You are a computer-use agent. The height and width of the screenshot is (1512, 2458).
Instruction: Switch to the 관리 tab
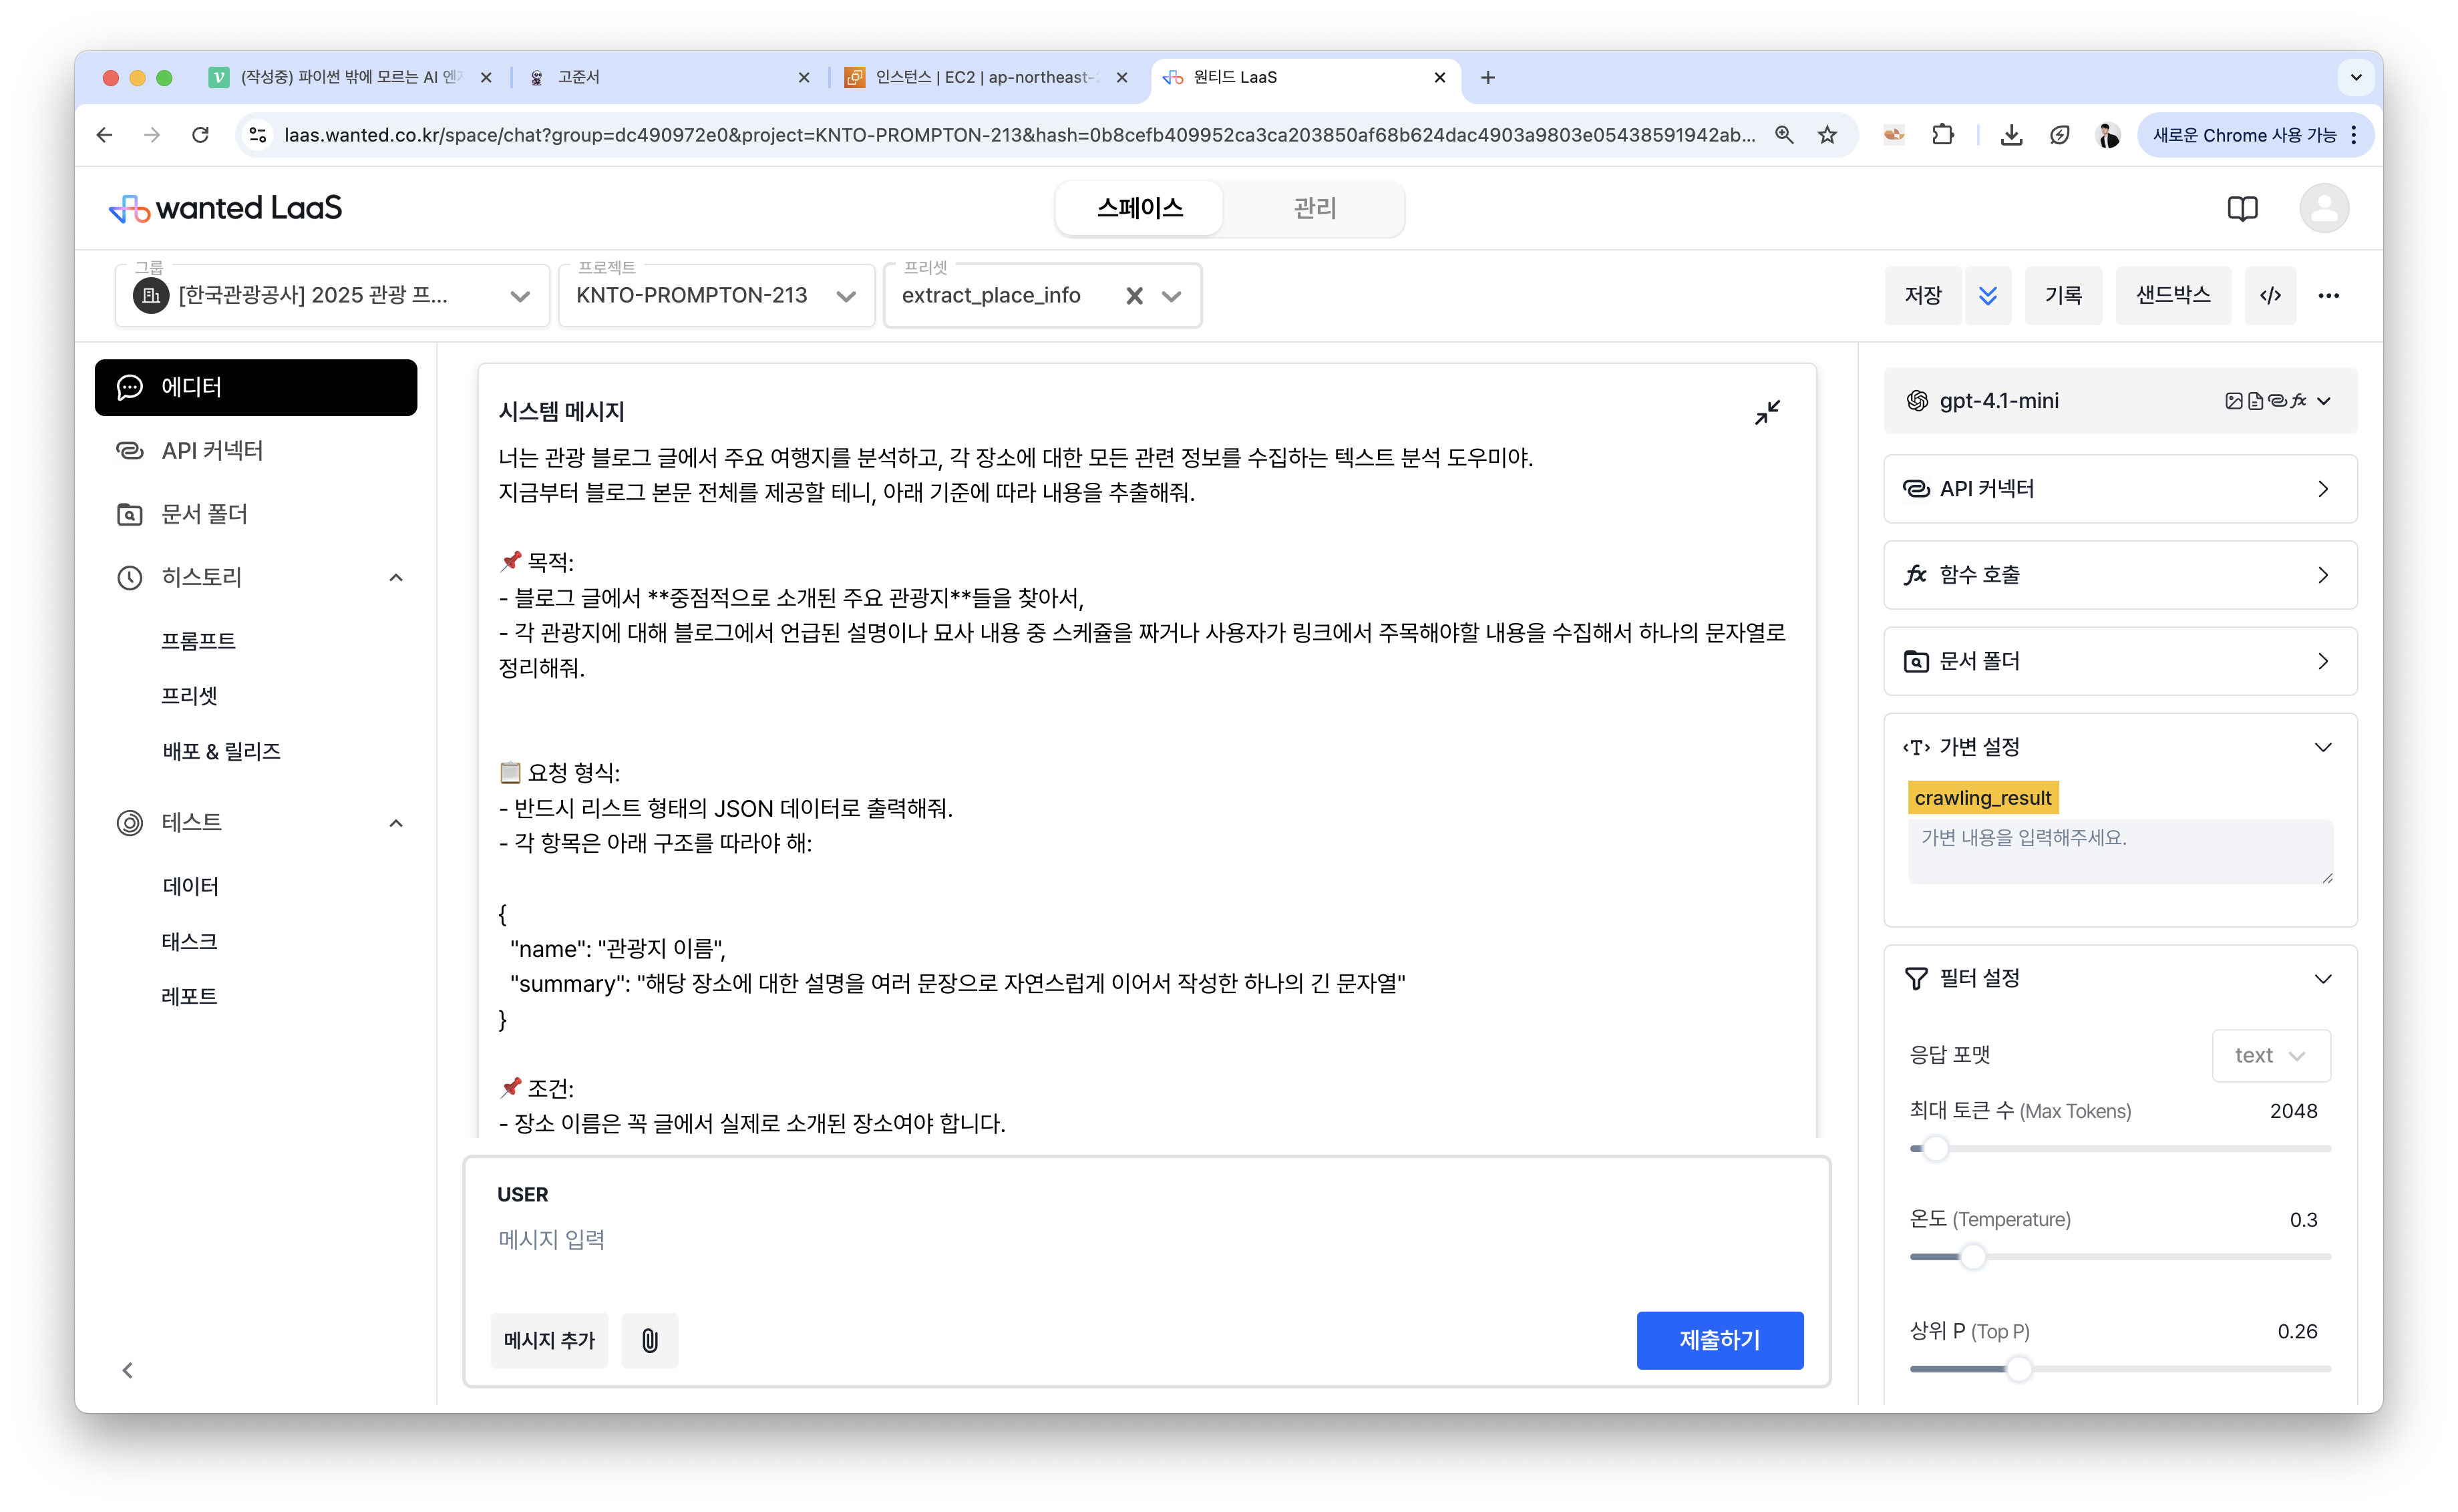tap(1314, 208)
